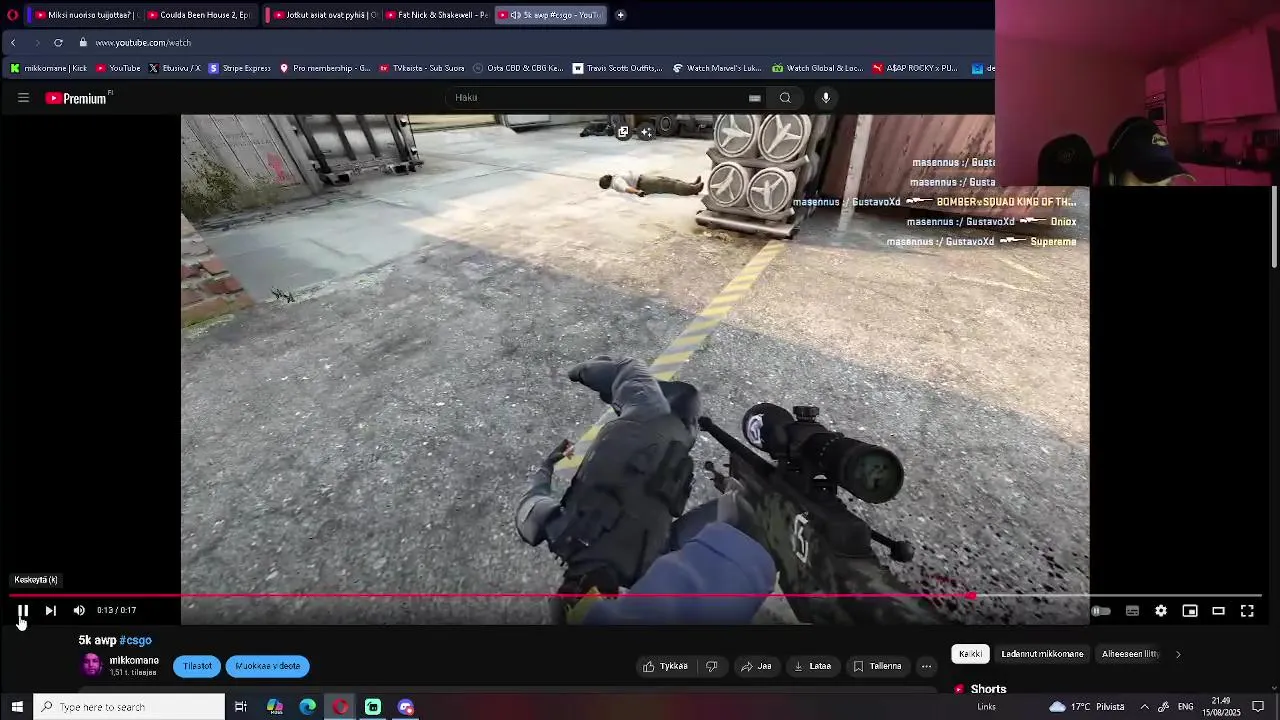Screen dimensions: 1280x720
Task: Skip to the next video
Action: [50, 611]
